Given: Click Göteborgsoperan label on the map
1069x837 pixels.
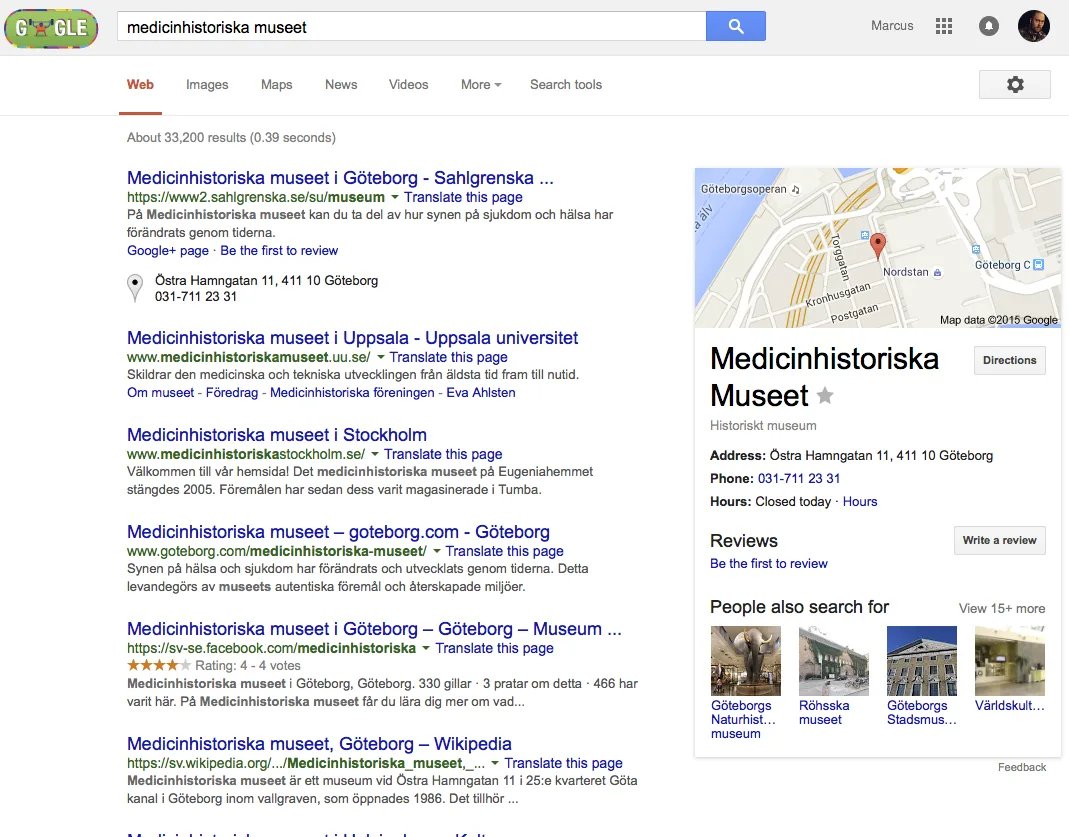Looking at the screenshot, I should (x=743, y=189).
